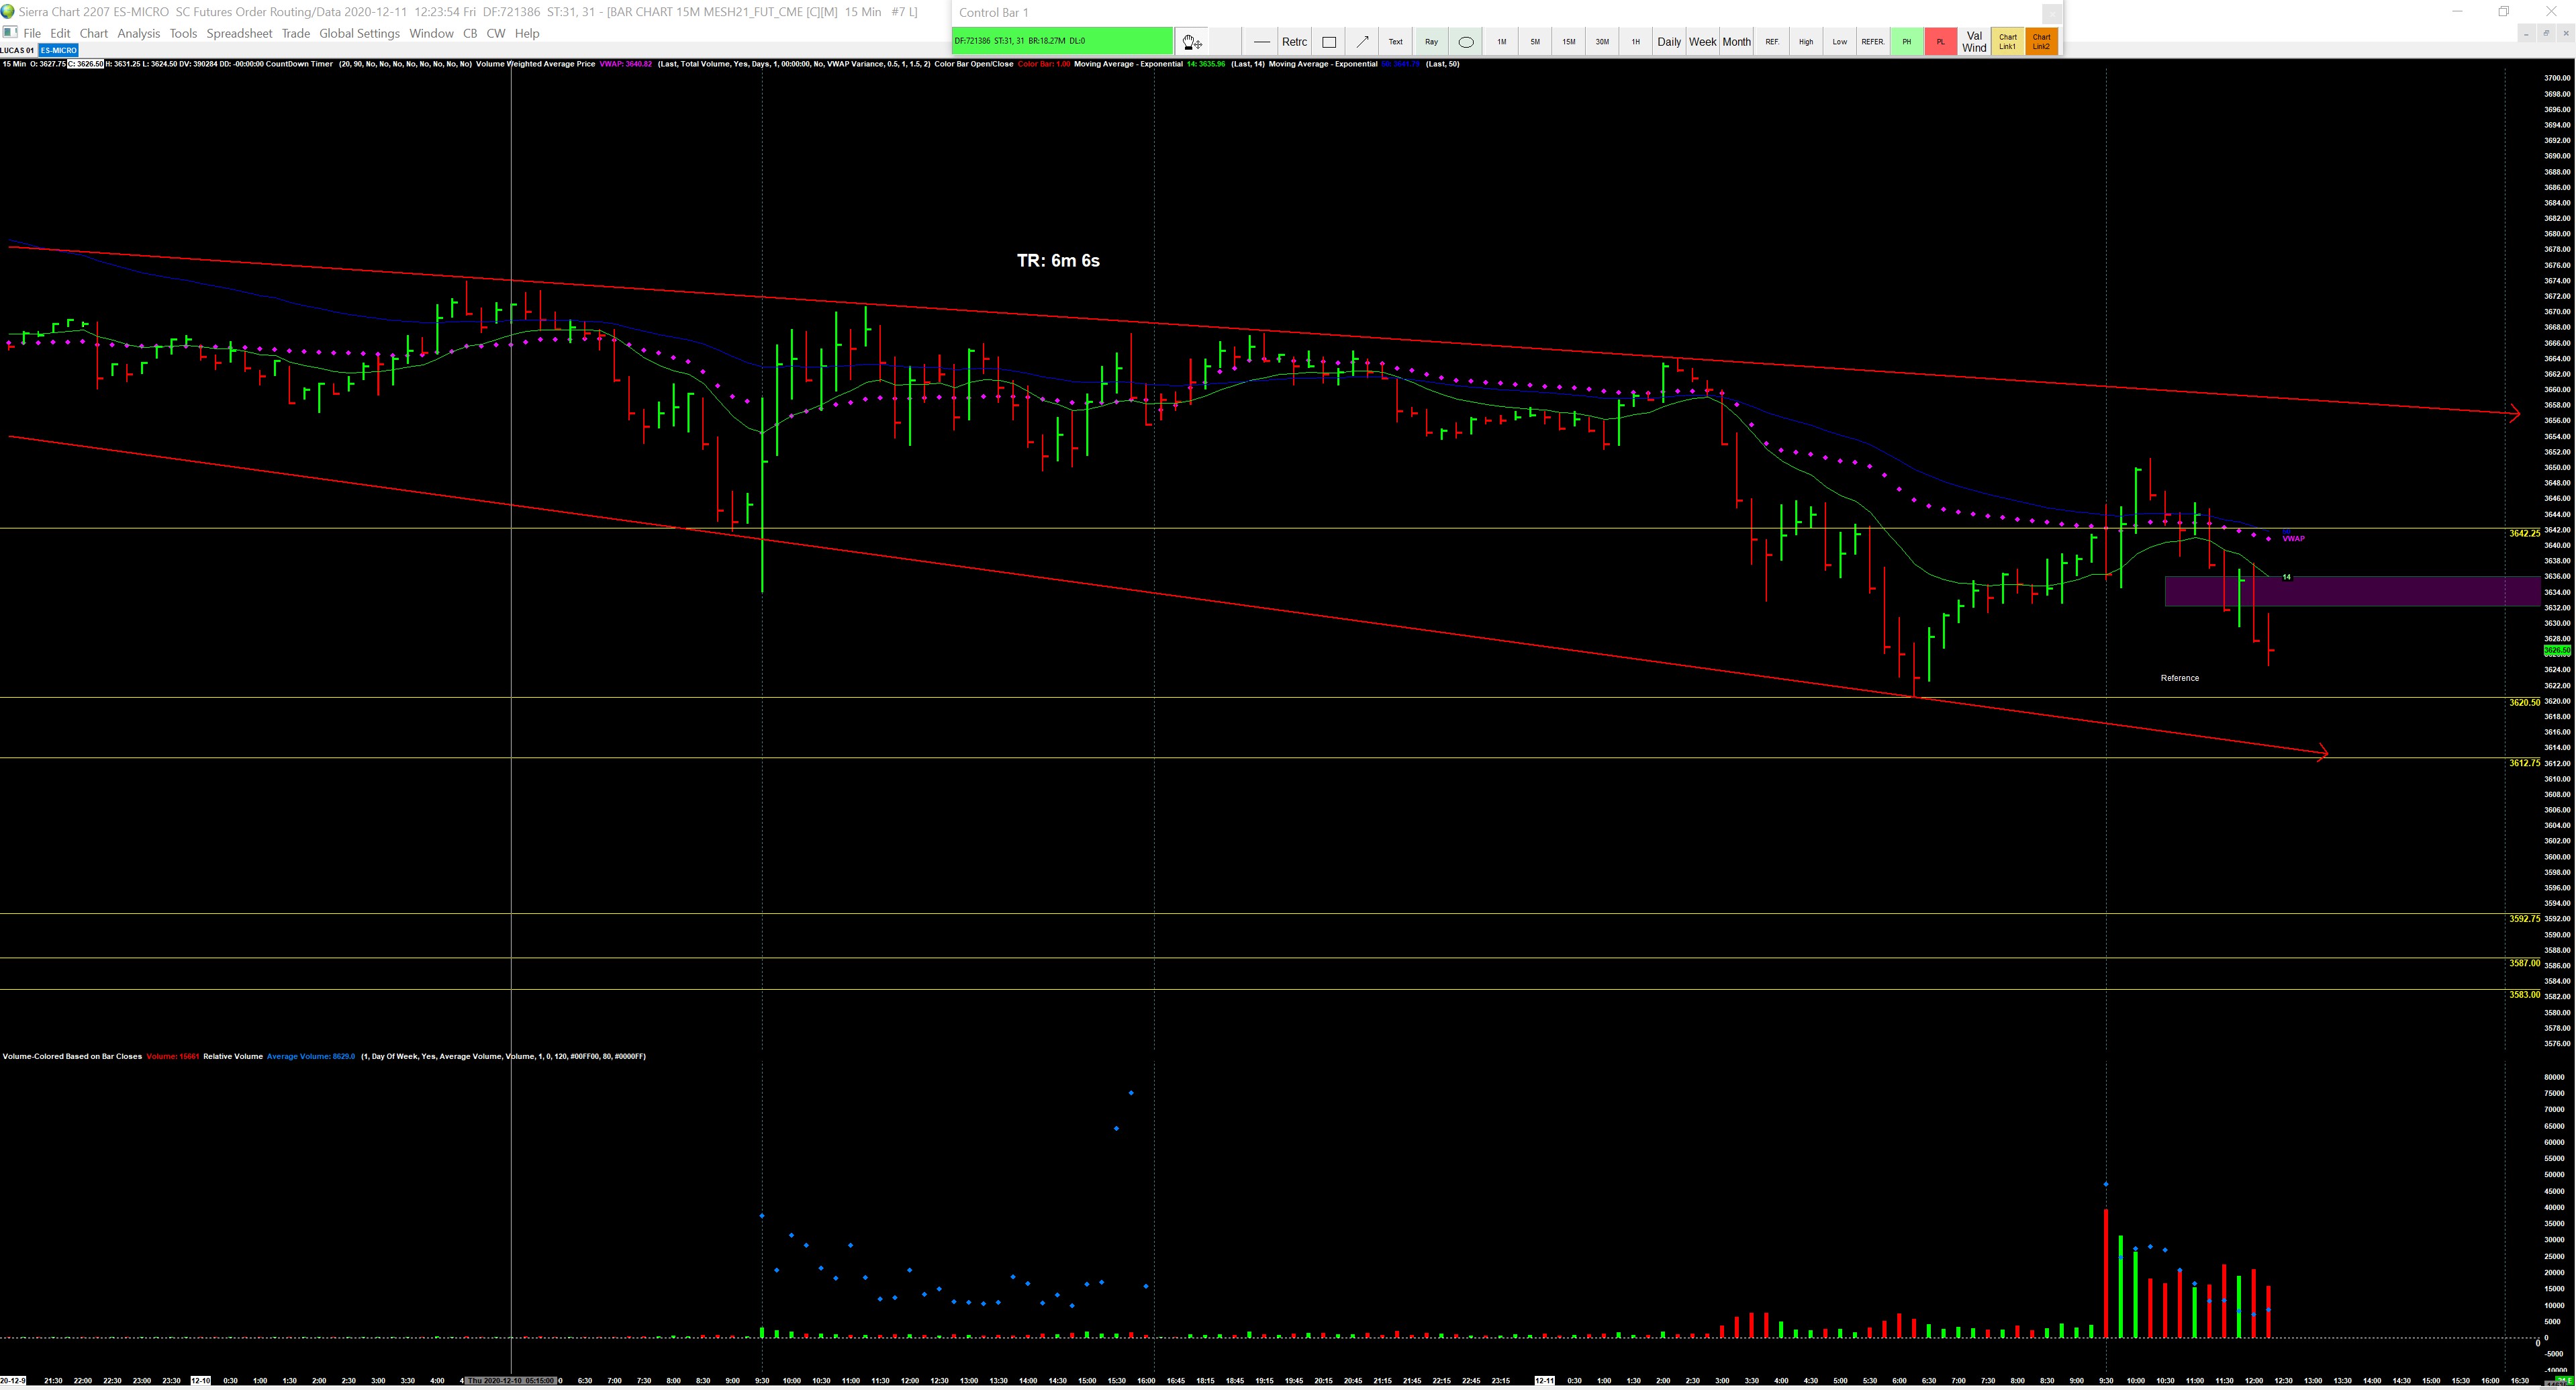Select the horizontal line drawing tool

[x=1261, y=42]
